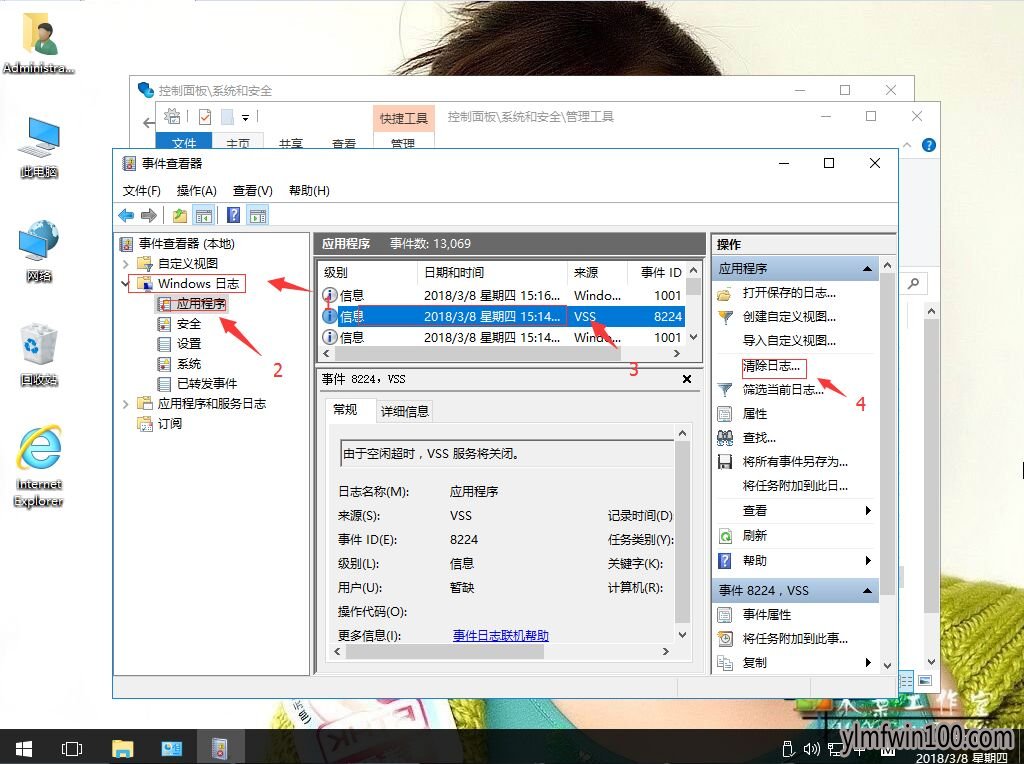
Task: Click the blue help toolbar icon
Action: pyautogui.click(x=233, y=215)
